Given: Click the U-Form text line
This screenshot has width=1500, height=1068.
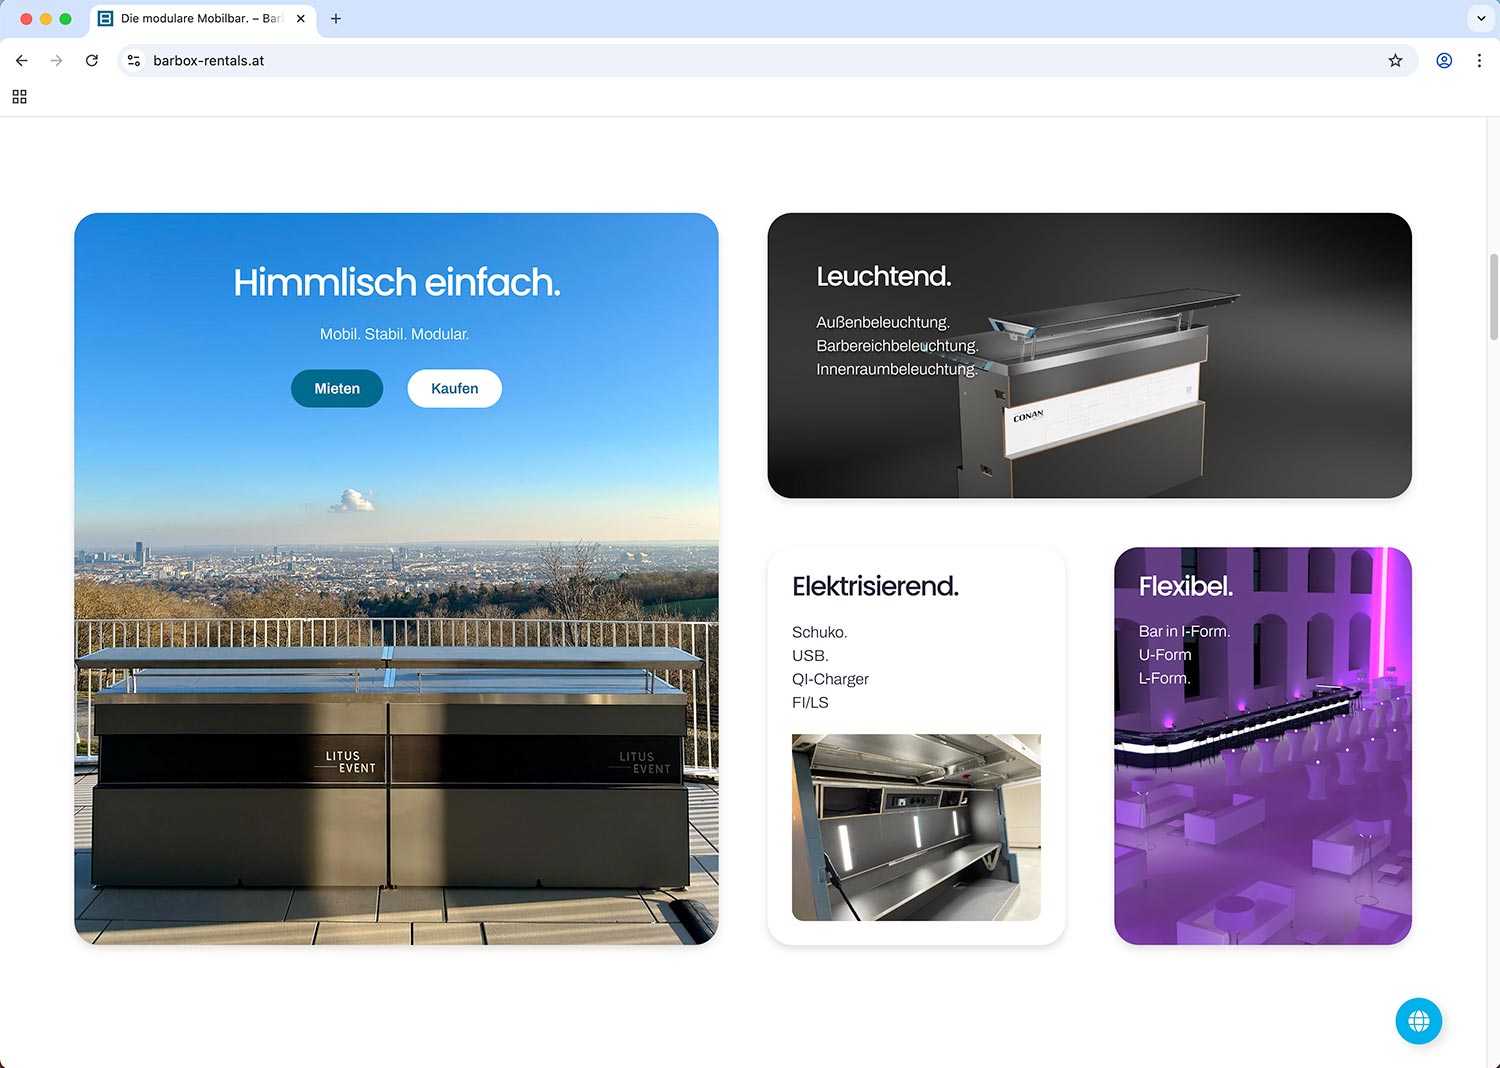Looking at the screenshot, I should pyautogui.click(x=1165, y=655).
